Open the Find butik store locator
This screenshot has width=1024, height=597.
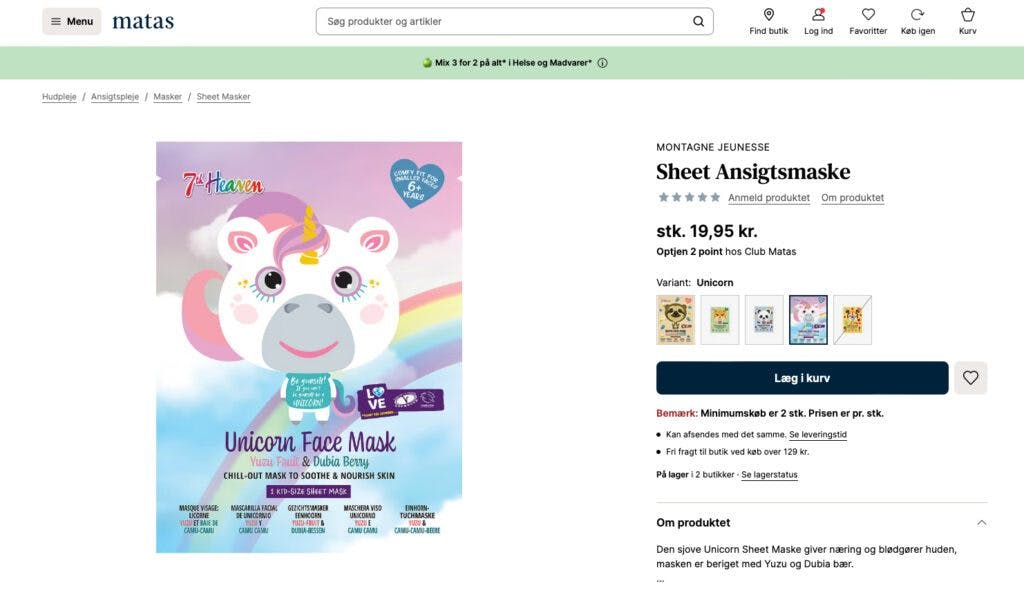768,21
